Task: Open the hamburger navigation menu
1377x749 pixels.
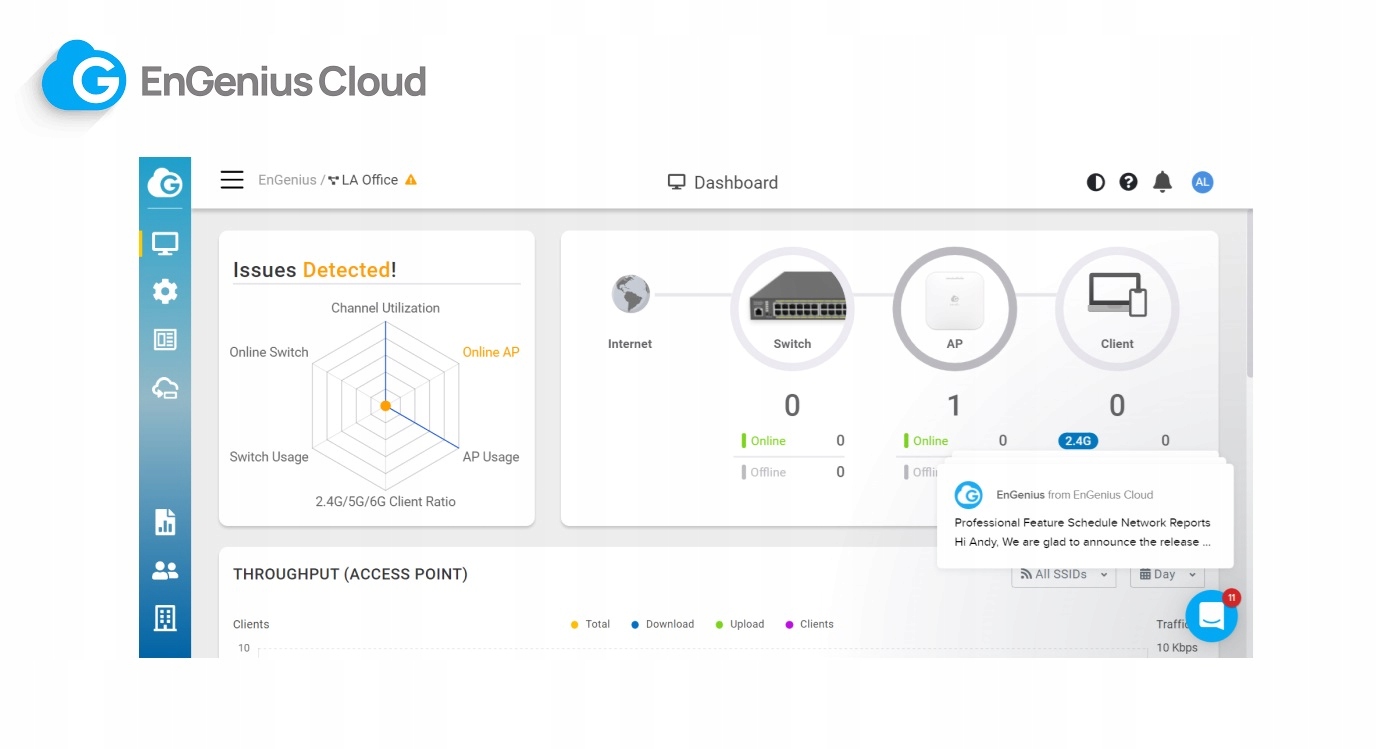Action: 232,180
